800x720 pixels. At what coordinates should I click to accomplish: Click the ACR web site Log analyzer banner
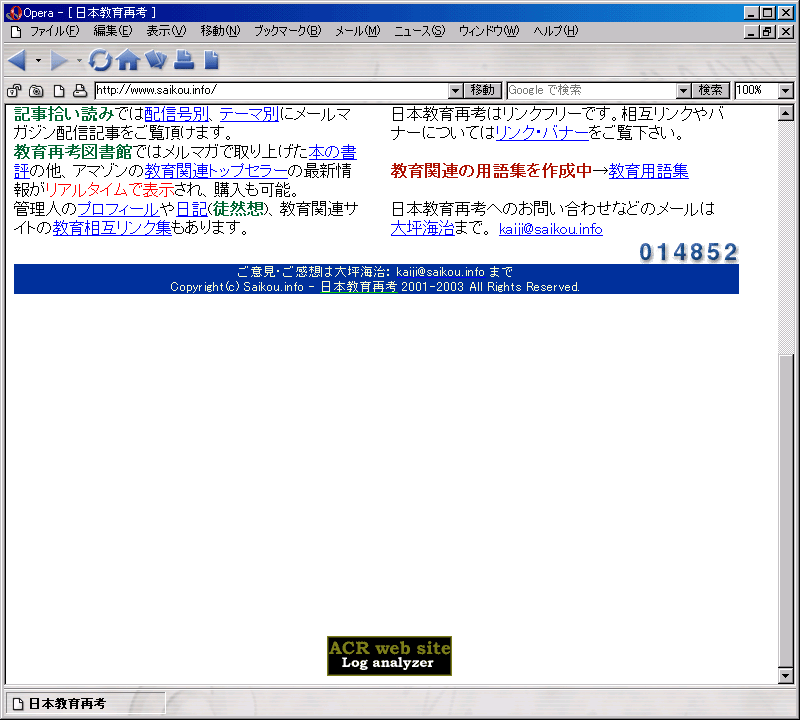click(x=389, y=656)
